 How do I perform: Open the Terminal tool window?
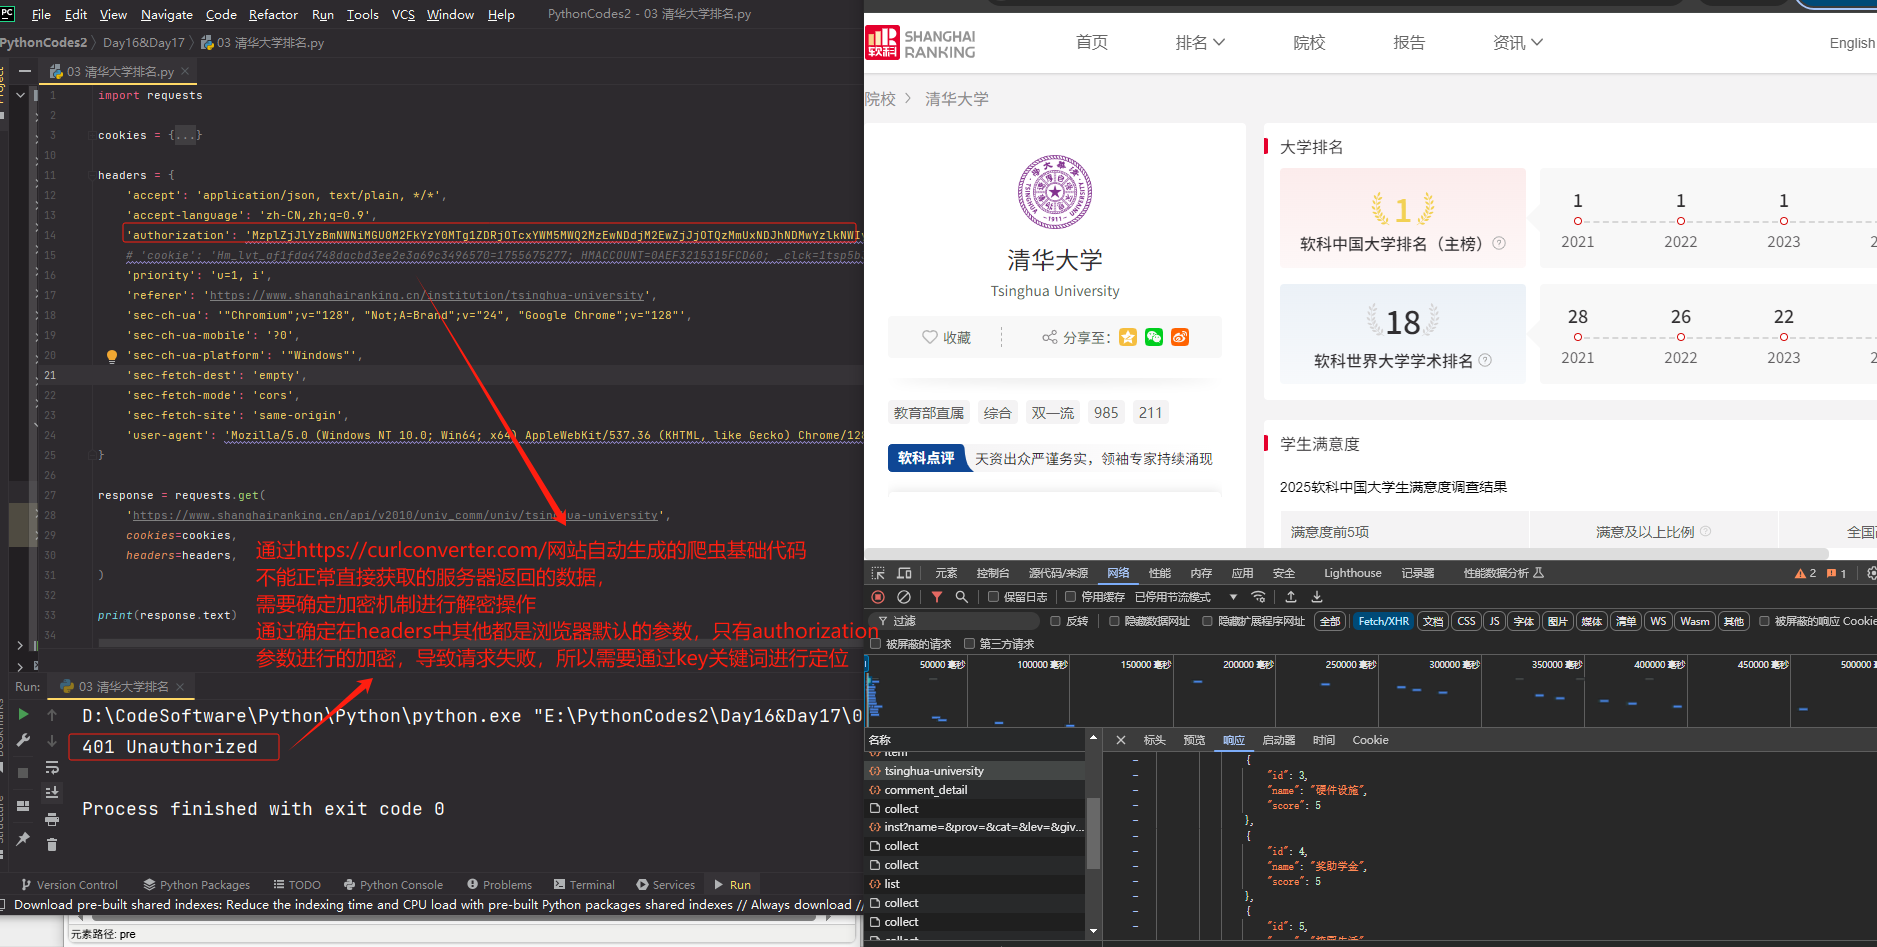pyautogui.click(x=584, y=885)
